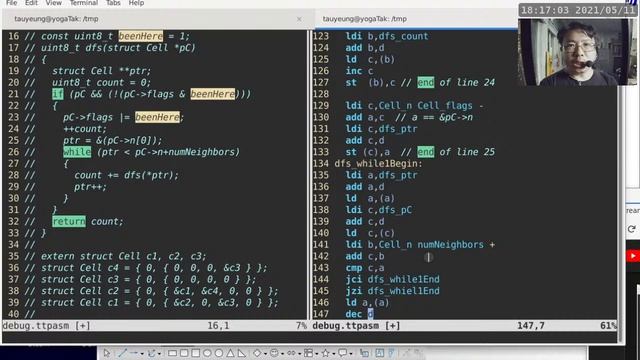Pick the Line with arrow tool
The width and height of the screenshot is (640, 360).
tap(134, 353)
